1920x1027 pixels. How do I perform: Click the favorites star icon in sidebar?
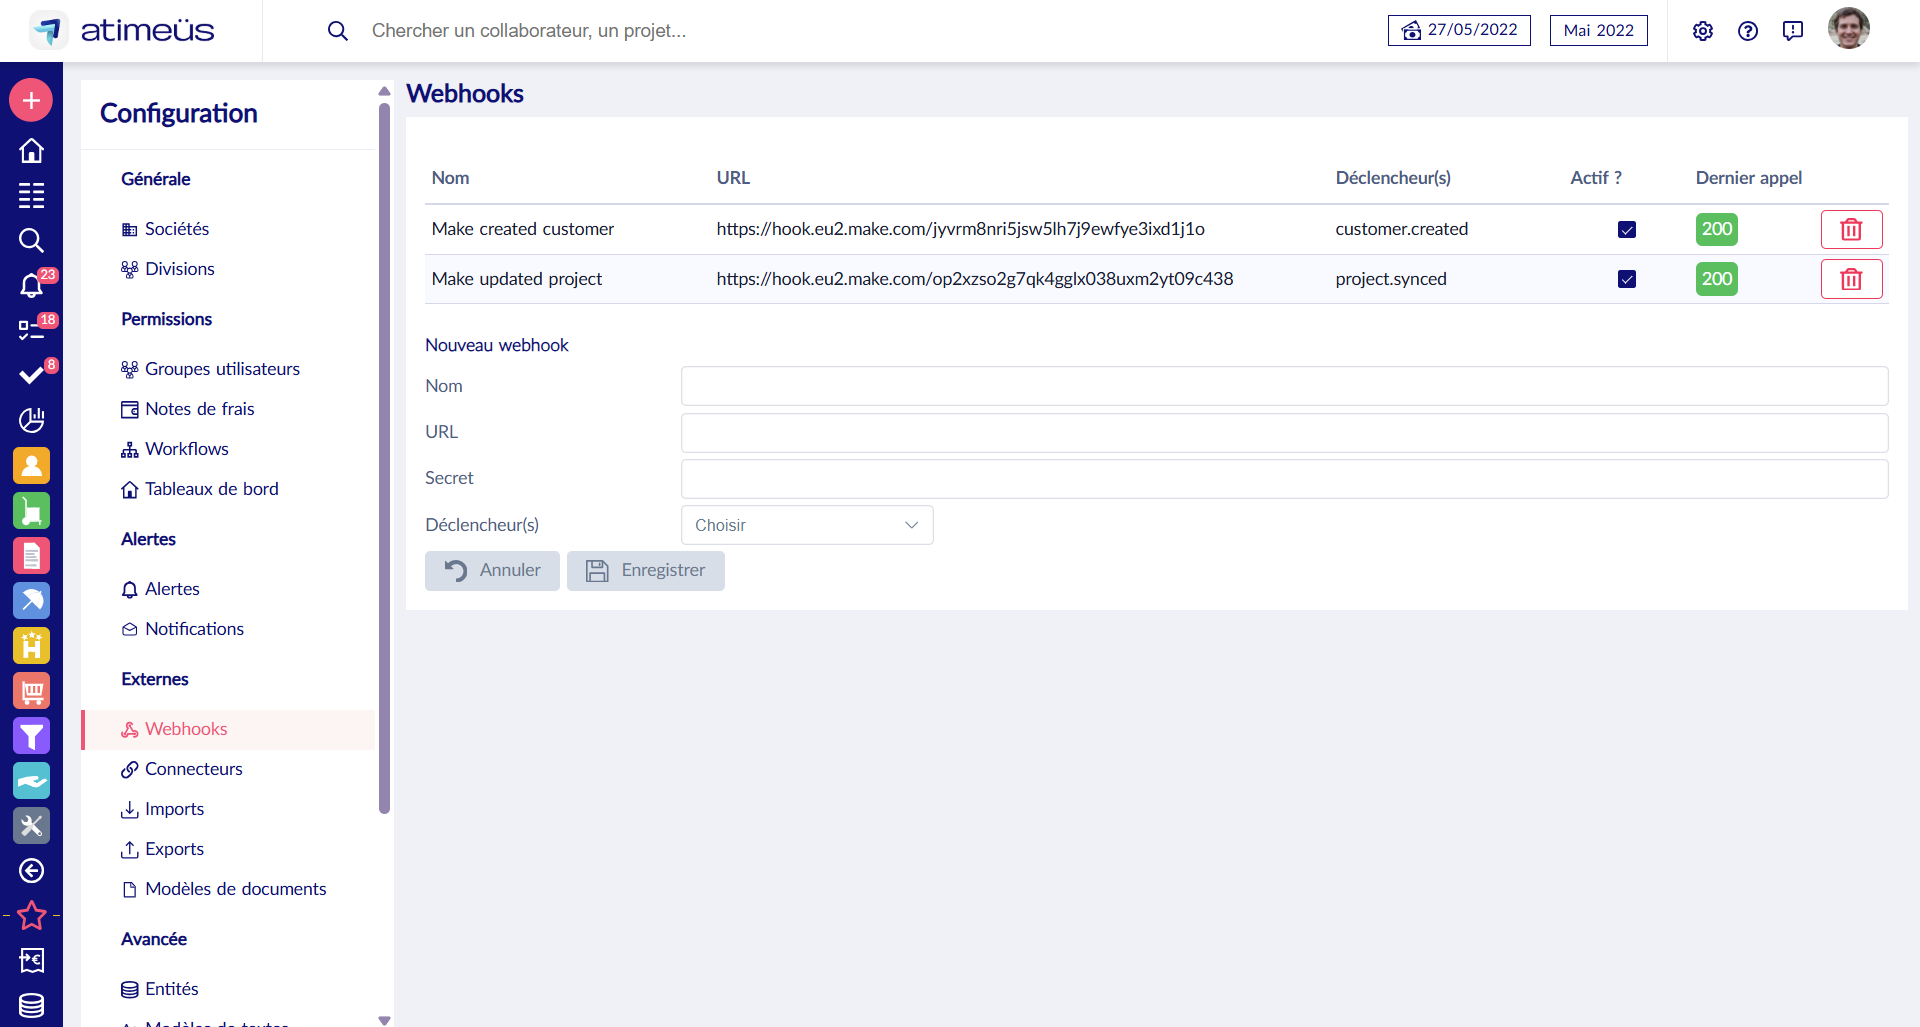click(31, 915)
